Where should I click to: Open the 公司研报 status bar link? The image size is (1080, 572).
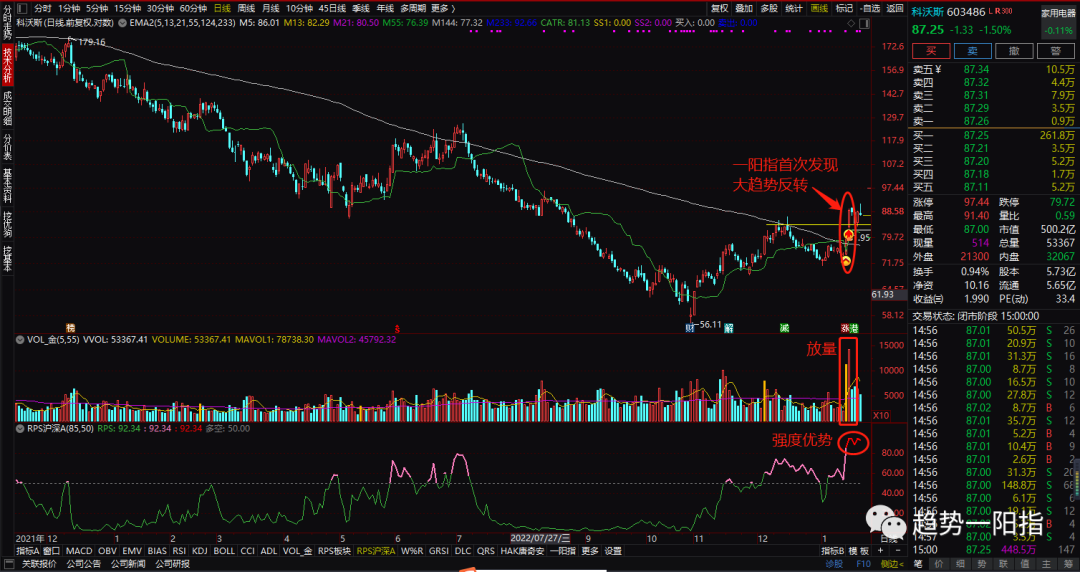pos(172,564)
